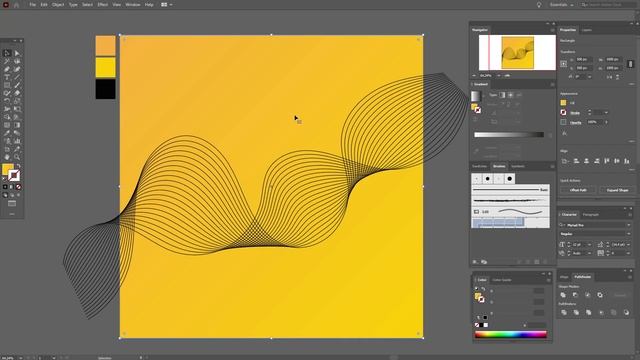The image size is (640, 360).
Task: Click the lightbulb Discover icon at top
Action: [539, 5]
